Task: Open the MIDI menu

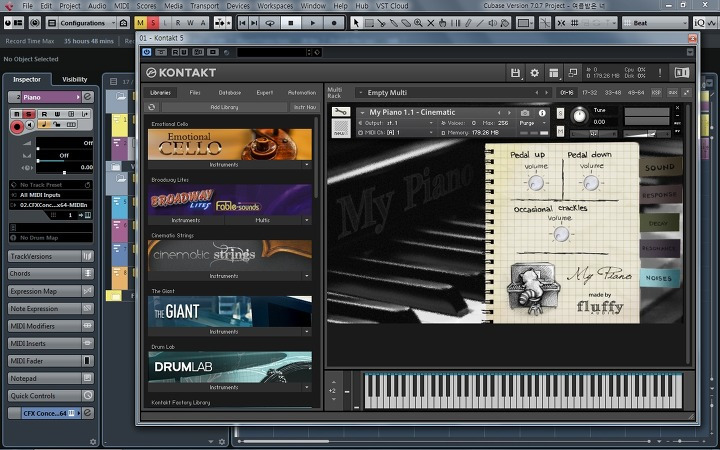Action: (121, 6)
